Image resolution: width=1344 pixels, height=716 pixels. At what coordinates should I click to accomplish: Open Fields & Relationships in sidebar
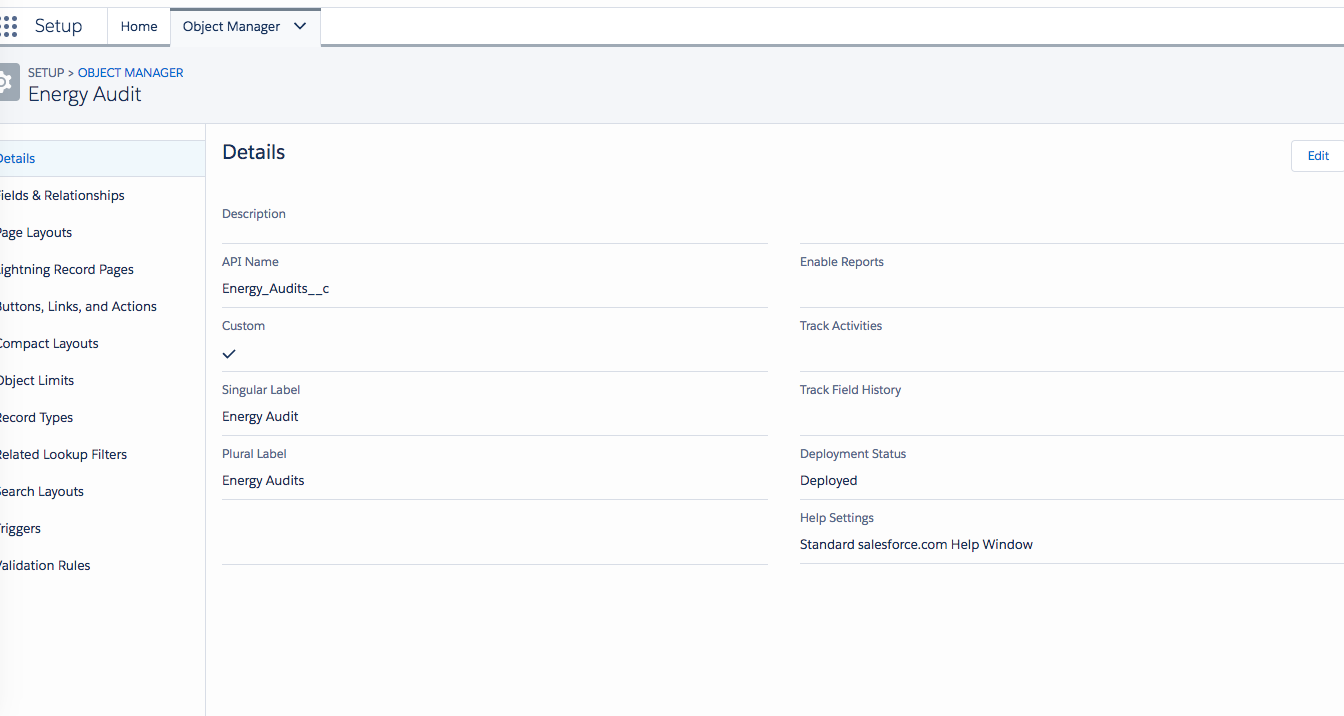[62, 195]
